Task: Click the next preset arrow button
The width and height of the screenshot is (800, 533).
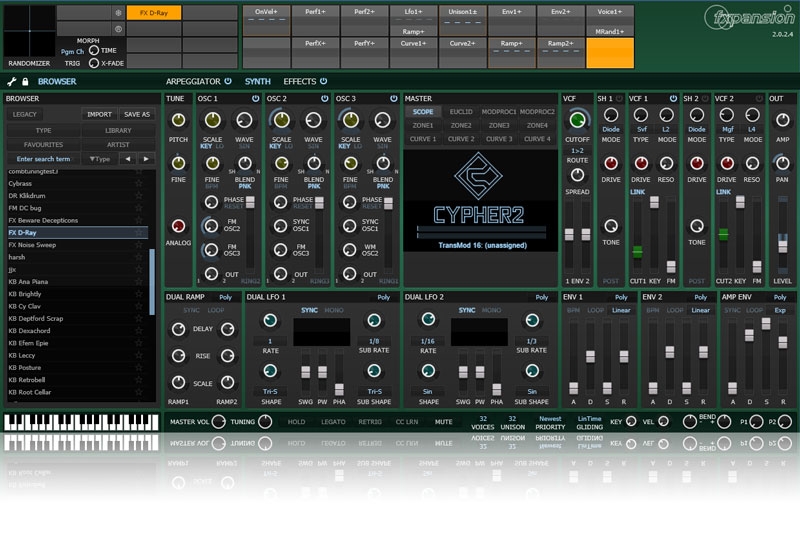Action: tap(146, 159)
